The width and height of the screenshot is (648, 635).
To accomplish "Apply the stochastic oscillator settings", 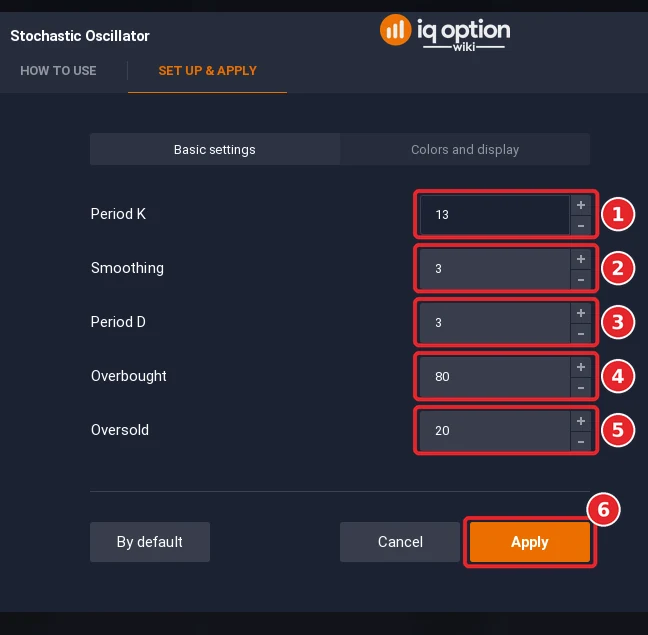I will 530,542.
